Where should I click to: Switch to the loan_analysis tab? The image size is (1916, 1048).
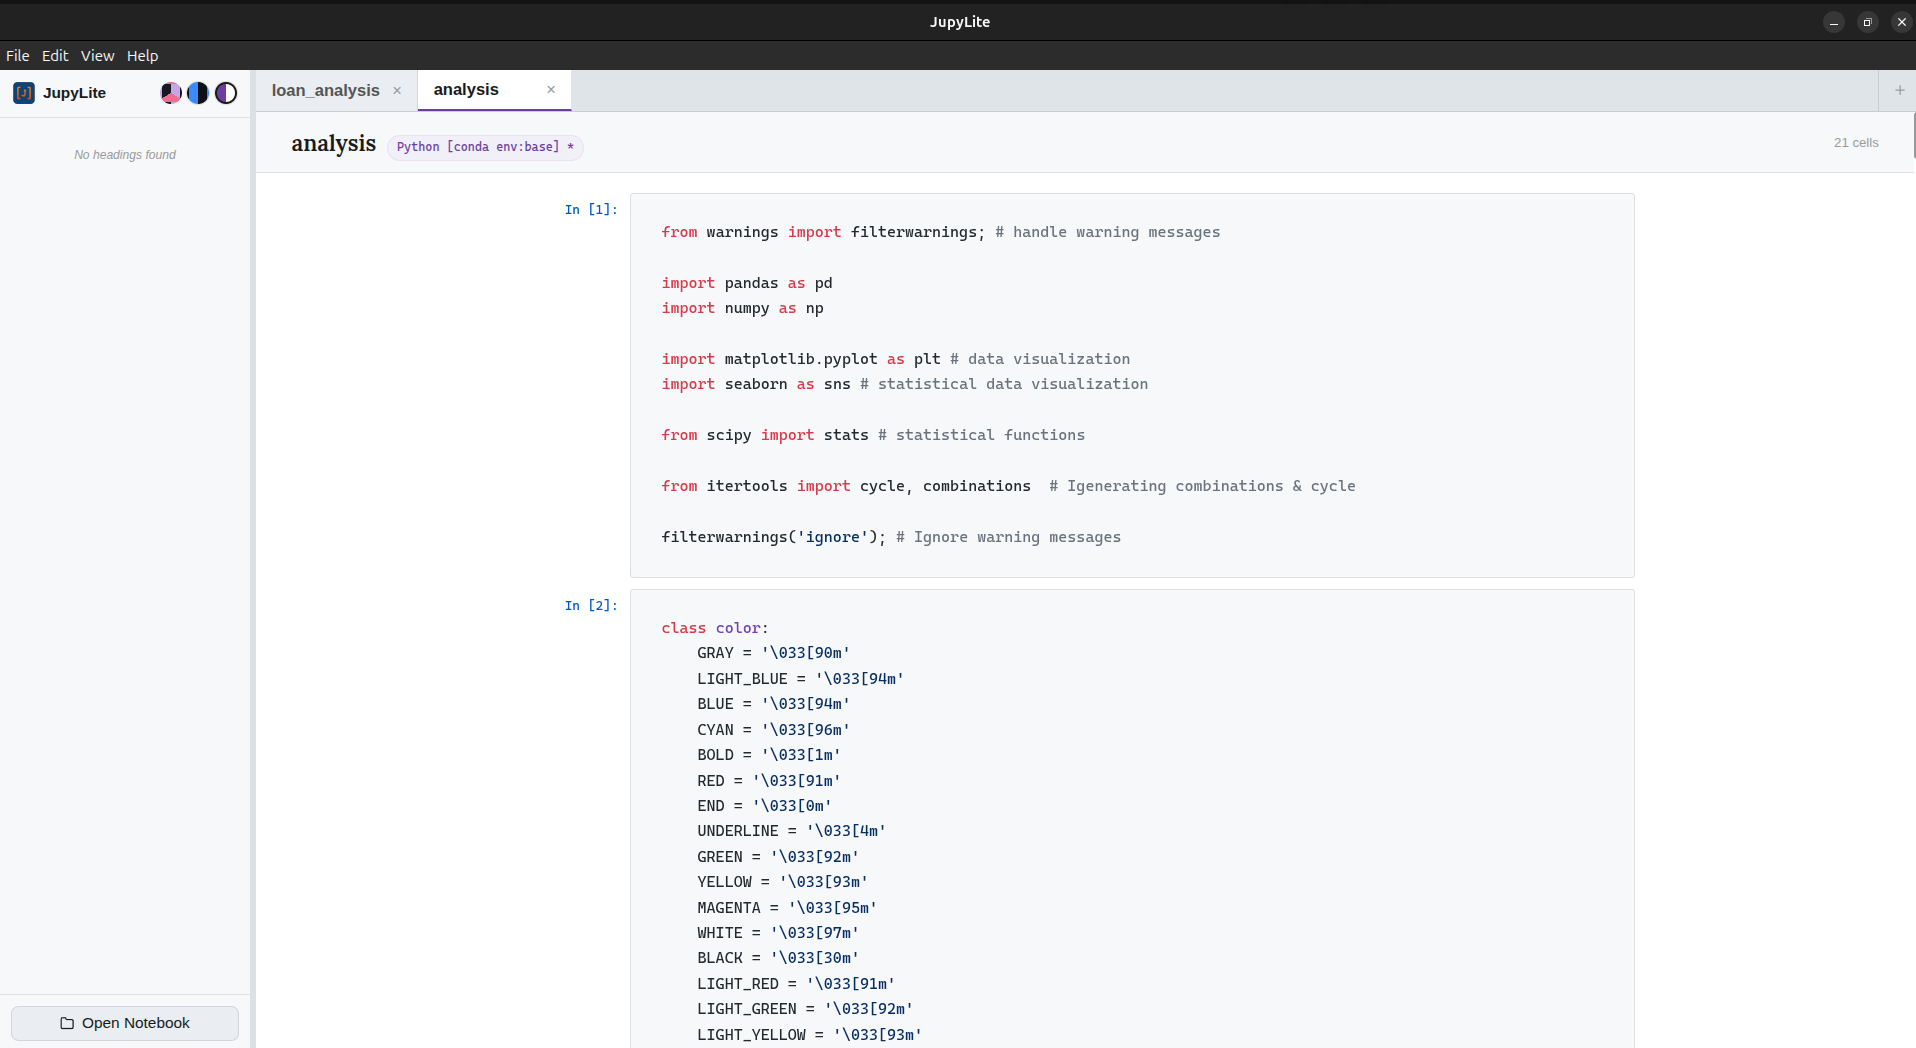(325, 91)
